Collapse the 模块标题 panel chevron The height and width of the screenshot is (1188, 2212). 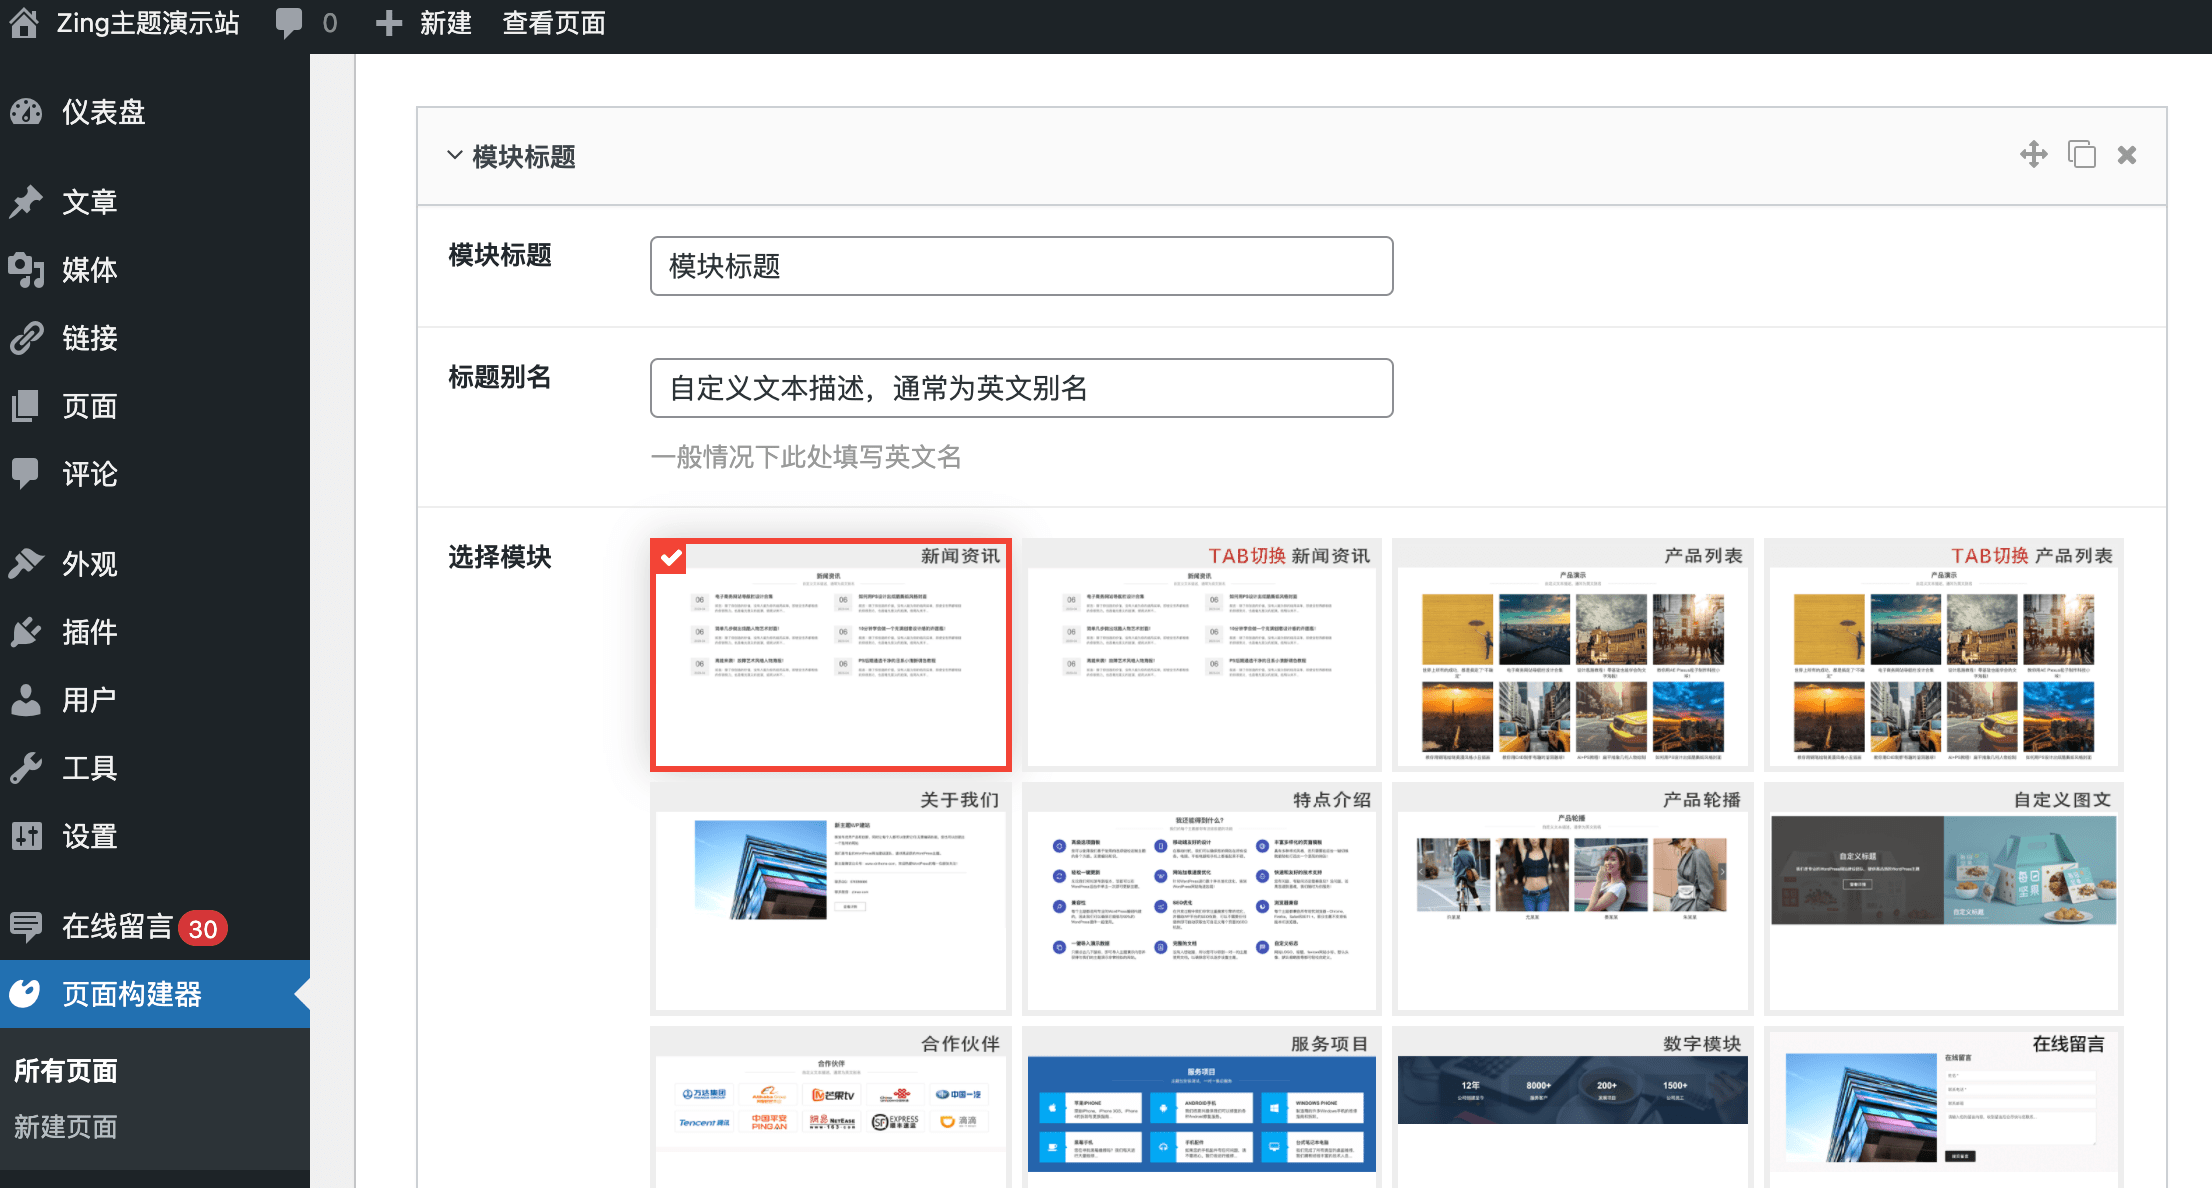454,155
